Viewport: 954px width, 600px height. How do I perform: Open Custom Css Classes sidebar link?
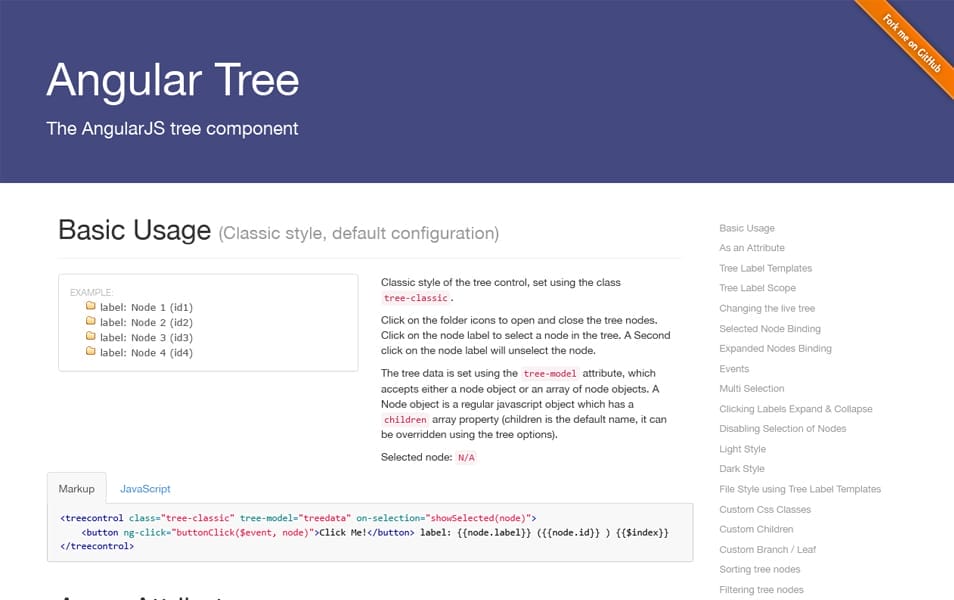pos(765,509)
